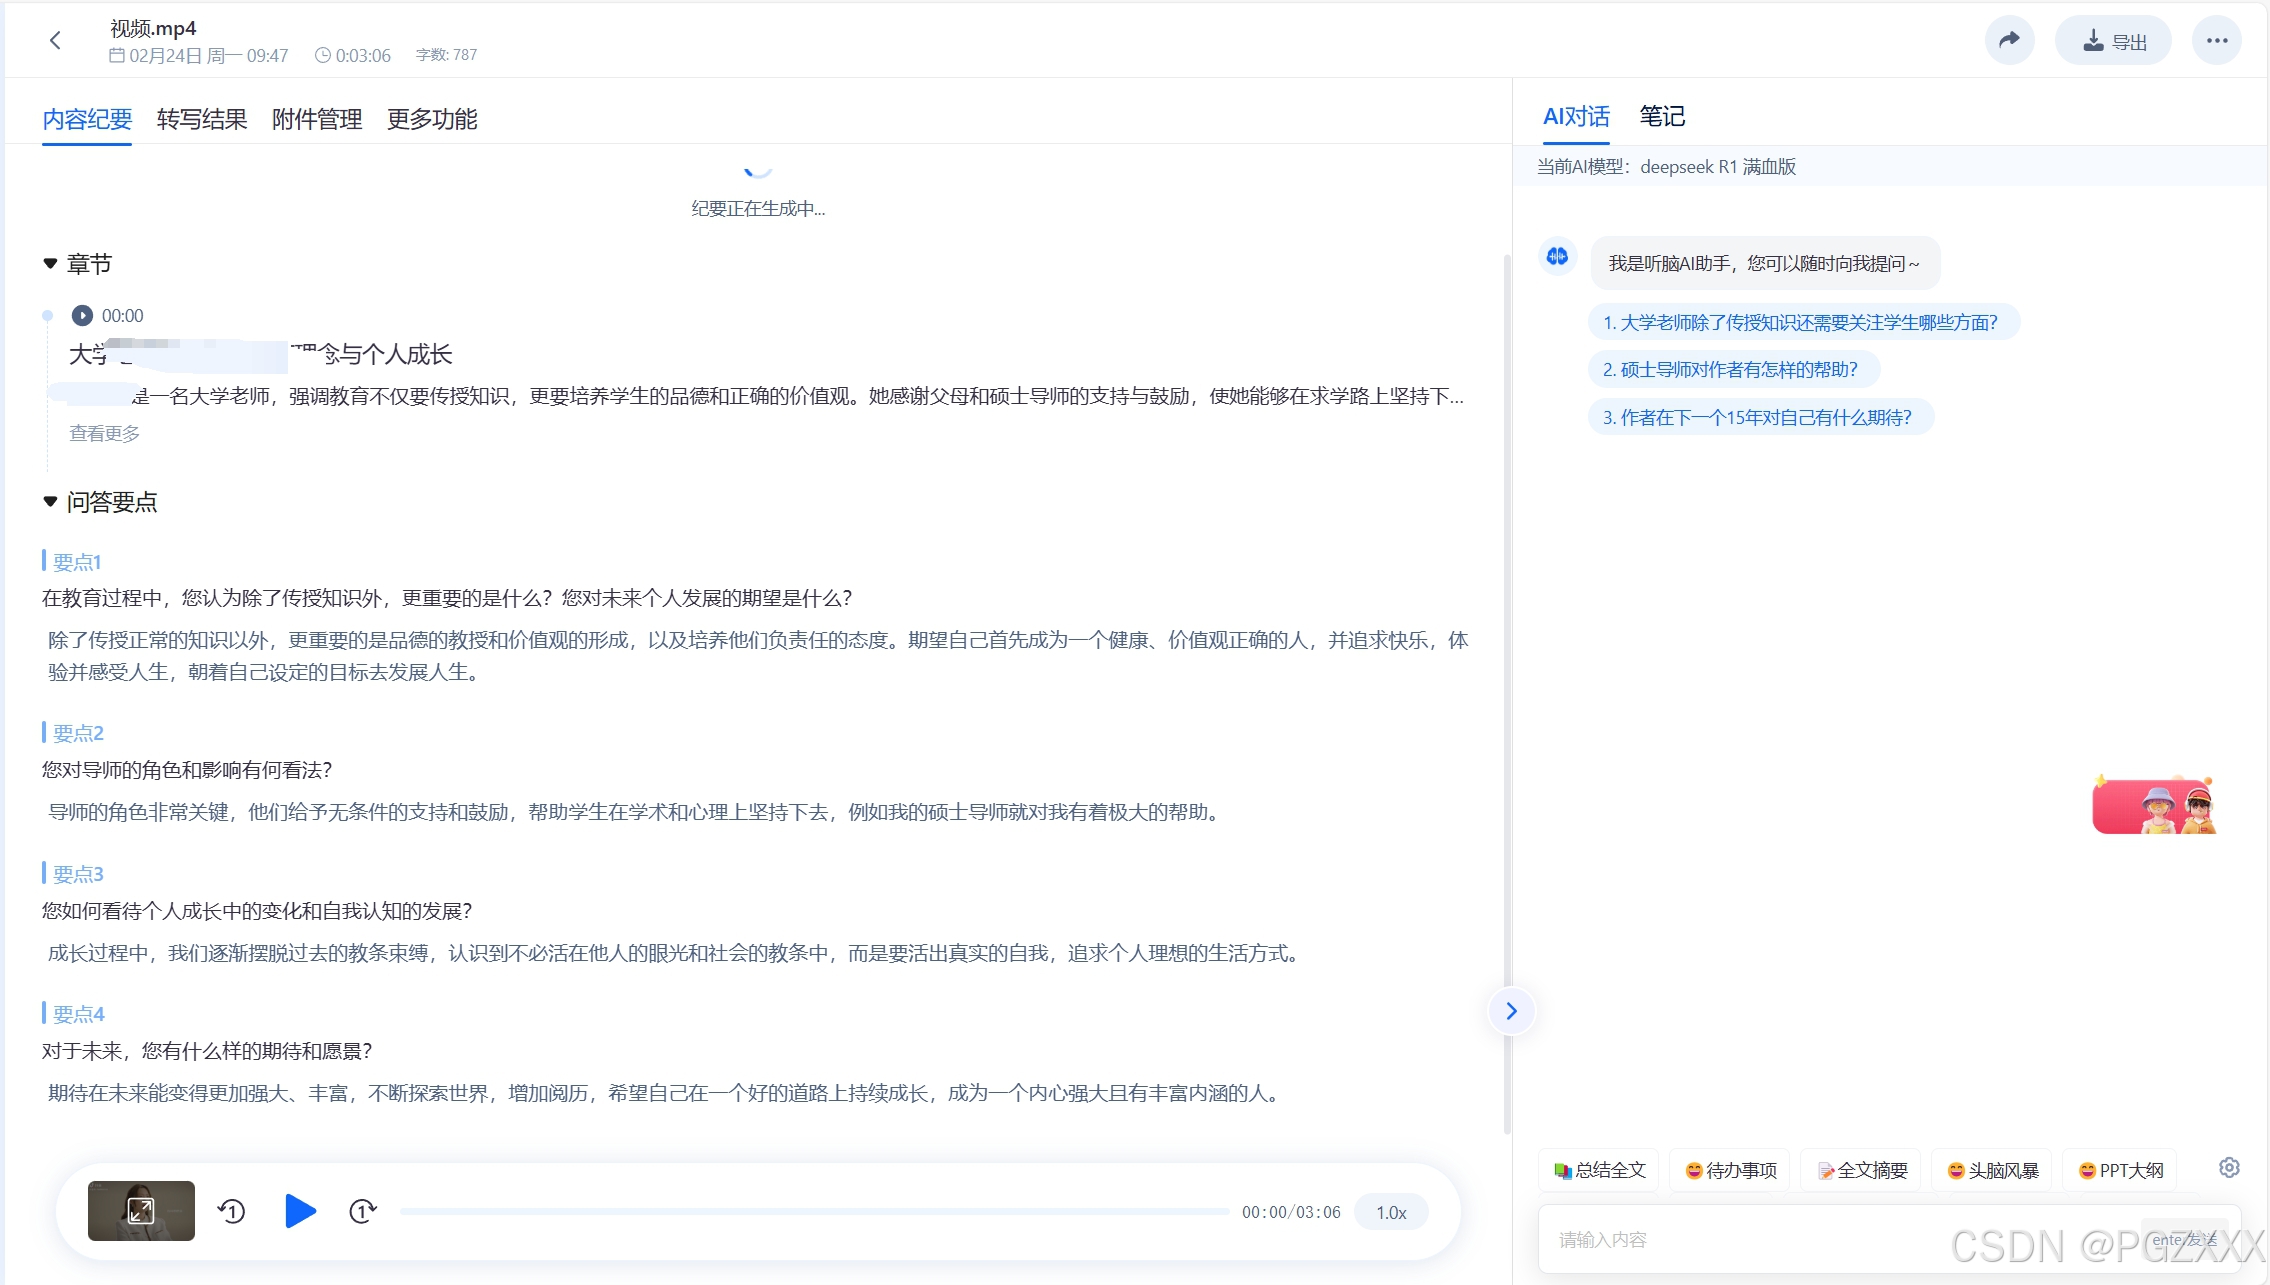Click the share arrow icon
2270x1285 pixels.
pyautogui.click(x=2009, y=40)
